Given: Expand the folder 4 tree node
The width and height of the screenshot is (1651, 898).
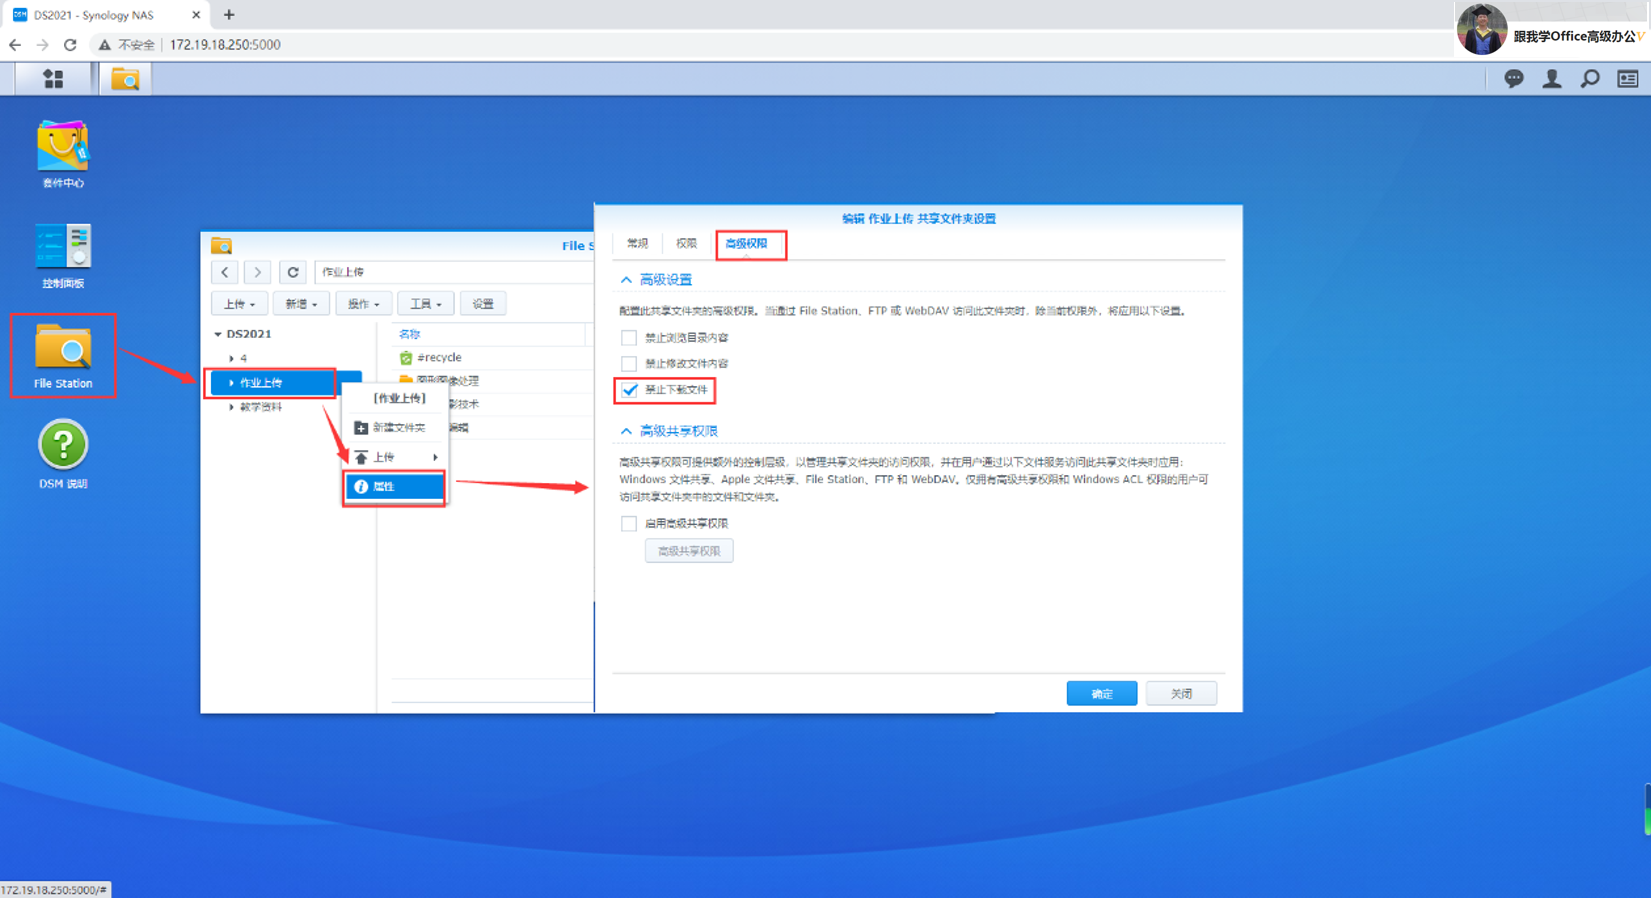Looking at the screenshot, I should point(232,358).
